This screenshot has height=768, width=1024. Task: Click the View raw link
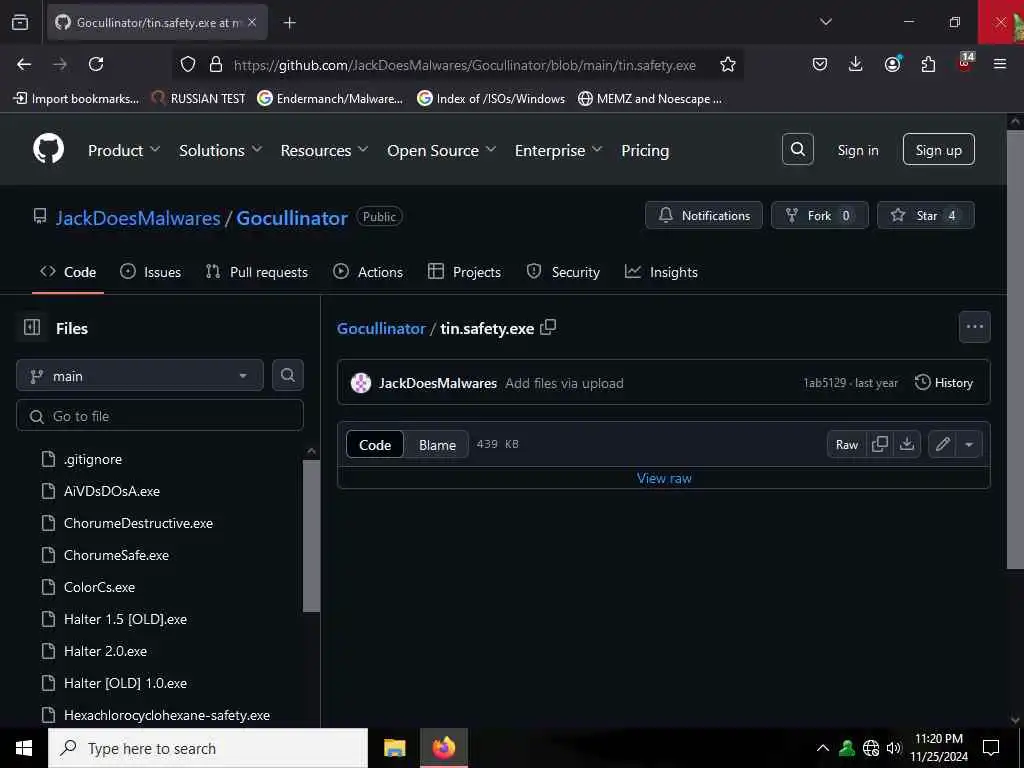pos(664,478)
